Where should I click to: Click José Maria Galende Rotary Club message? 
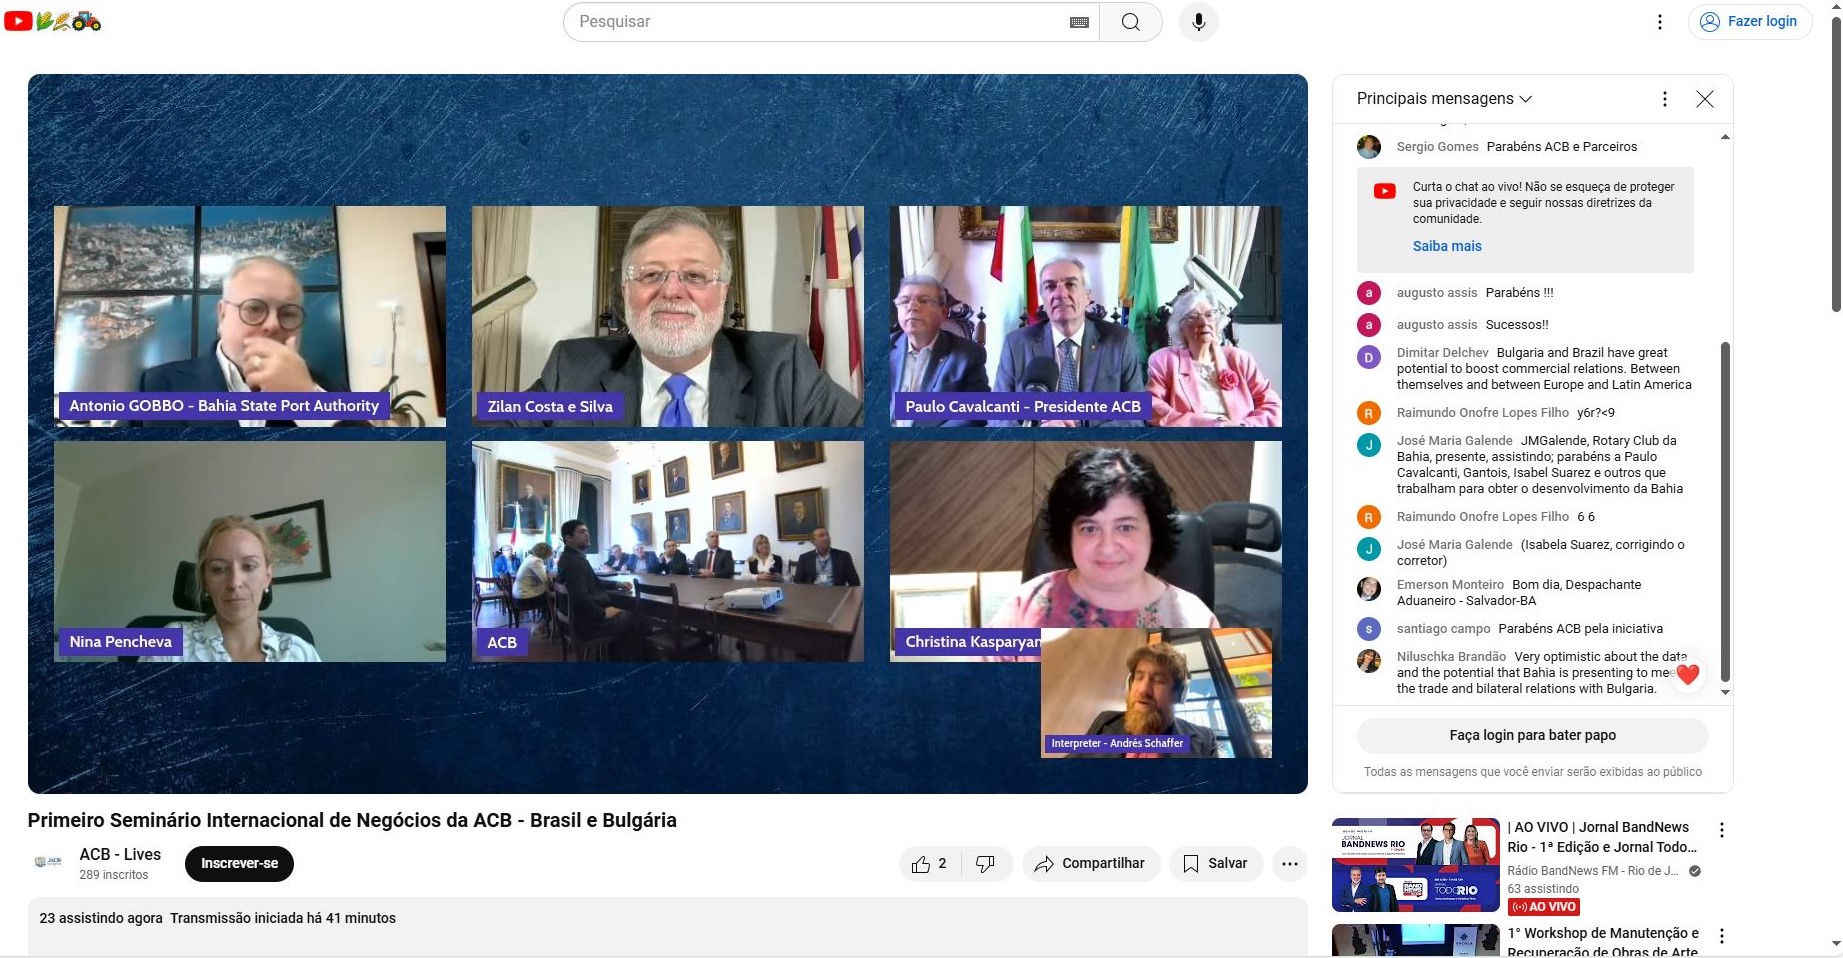click(1540, 465)
